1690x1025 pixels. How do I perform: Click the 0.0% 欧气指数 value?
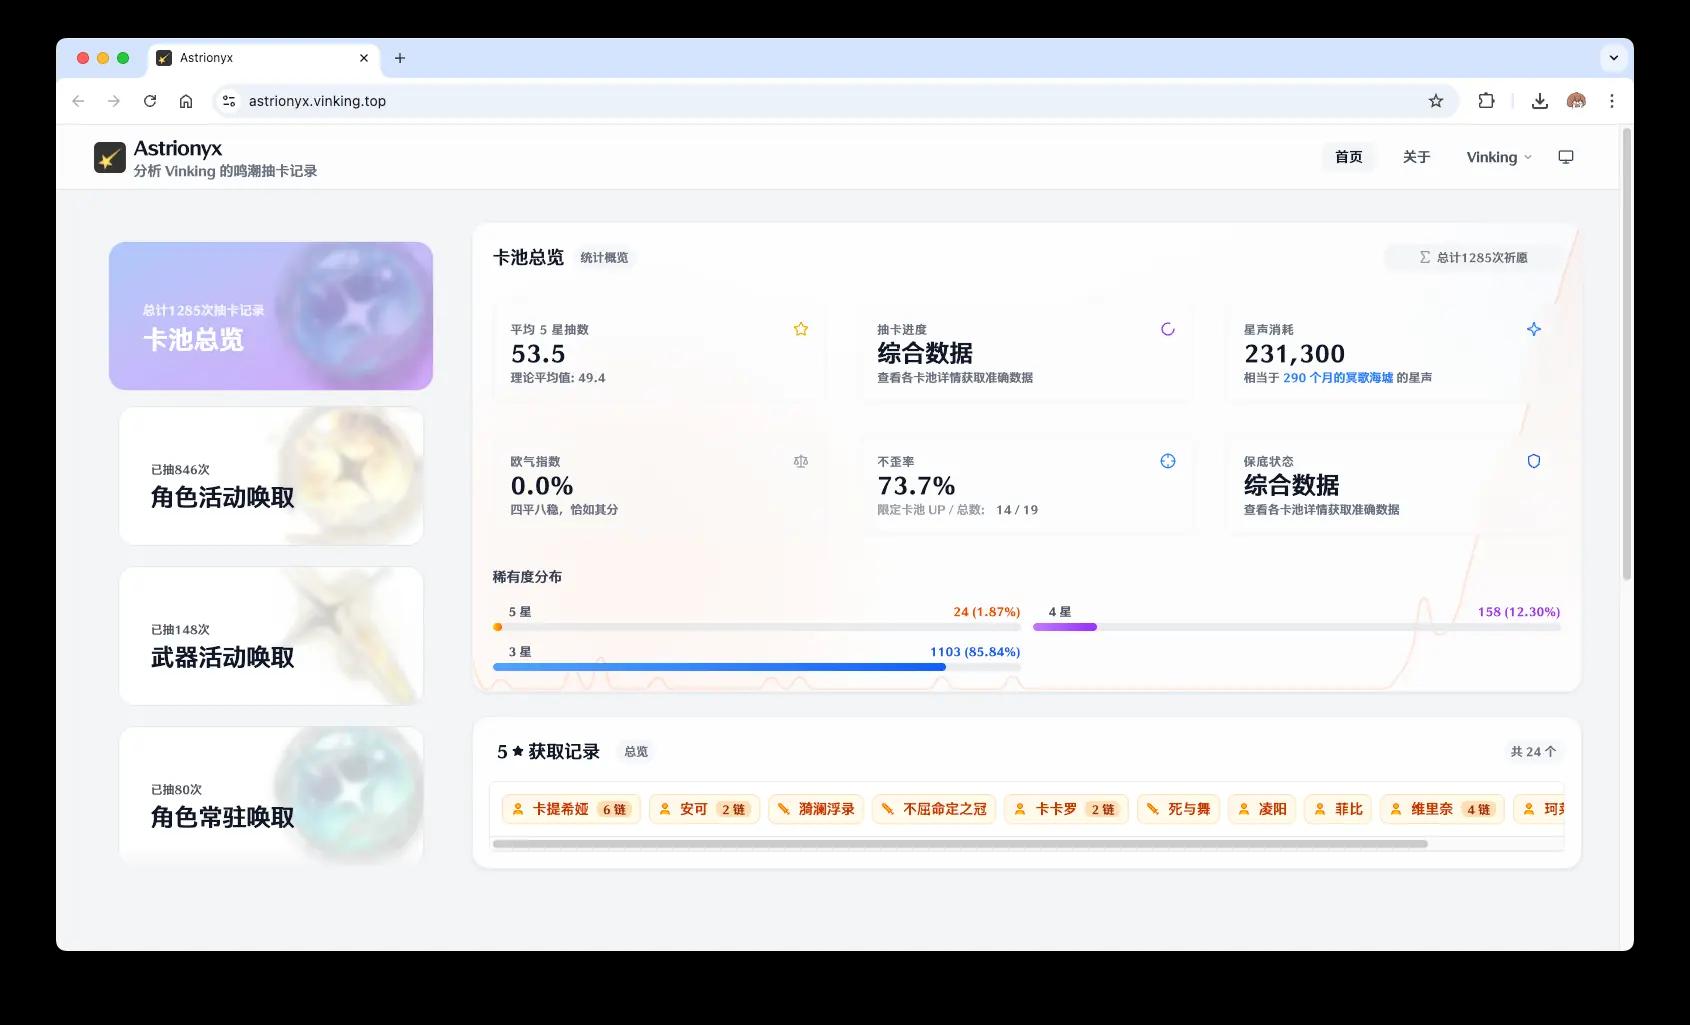(x=542, y=486)
